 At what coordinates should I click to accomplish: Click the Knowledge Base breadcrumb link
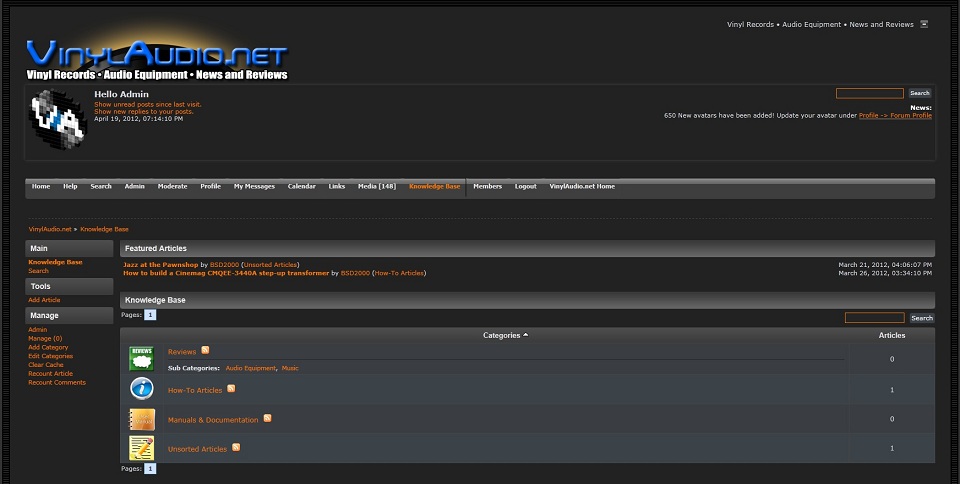tap(105, 229)
